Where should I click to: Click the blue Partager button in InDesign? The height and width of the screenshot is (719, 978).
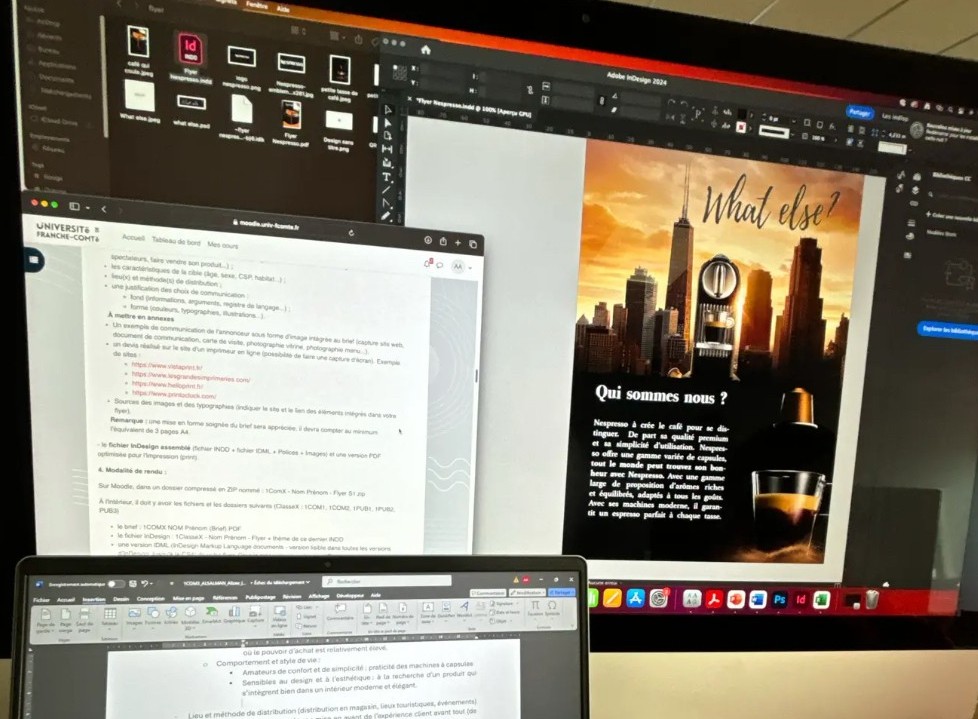click(x=858, y=113)
